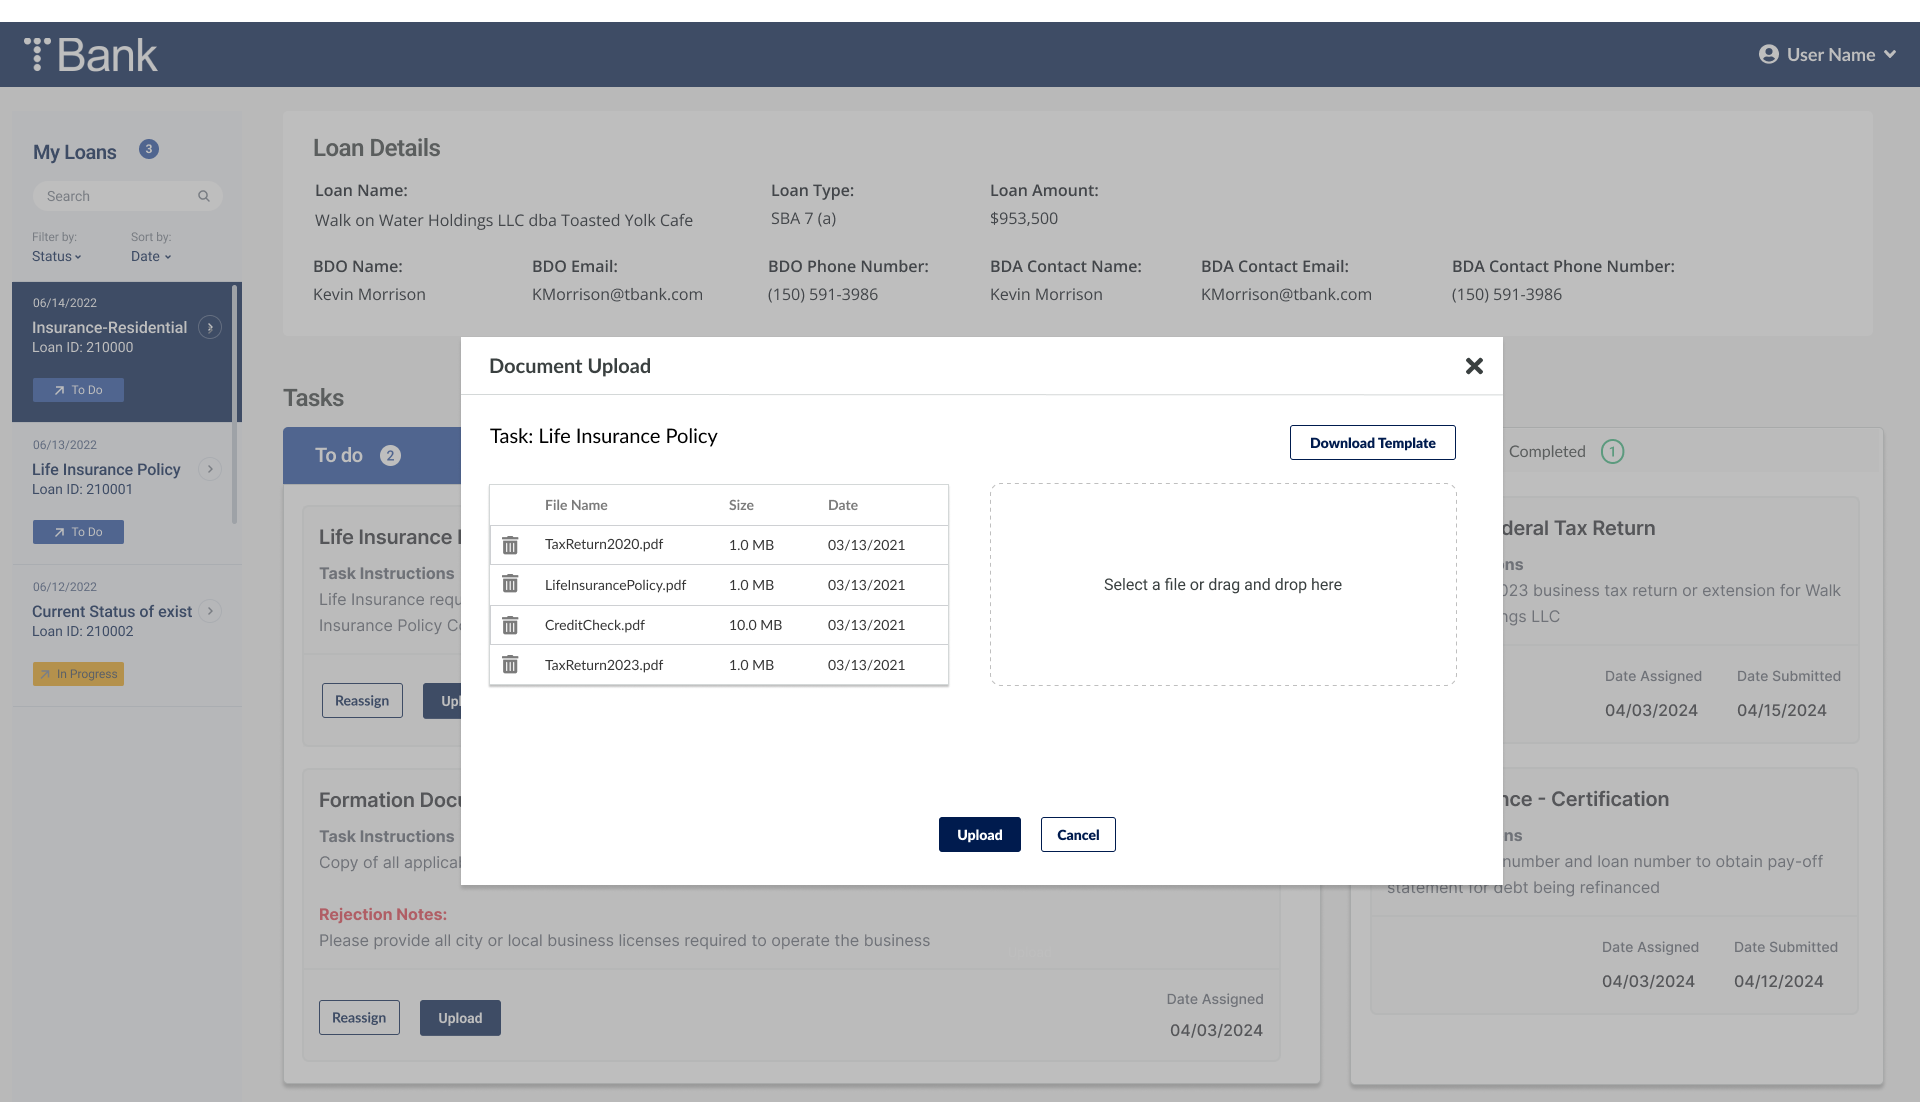Delete LifeInsurancePolicy.pdf using trash icon
1920x1102 pixels.
click(510, 584)
